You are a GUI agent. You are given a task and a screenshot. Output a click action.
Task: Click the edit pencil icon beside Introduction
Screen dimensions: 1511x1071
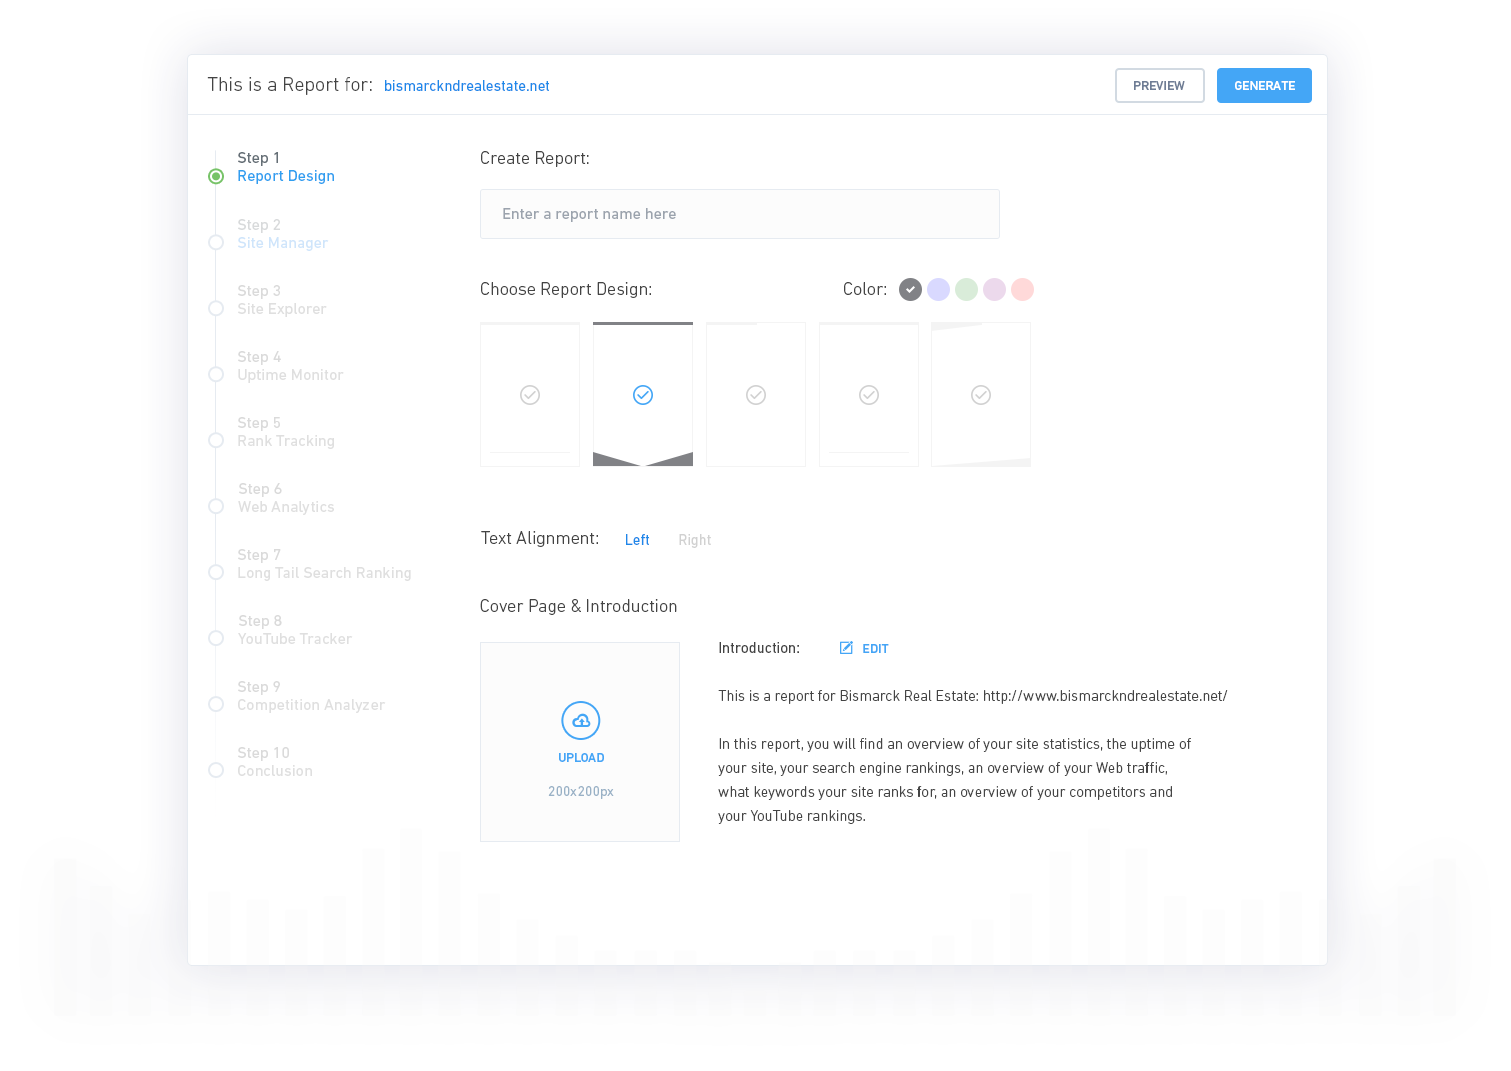(x=846, y=648)
